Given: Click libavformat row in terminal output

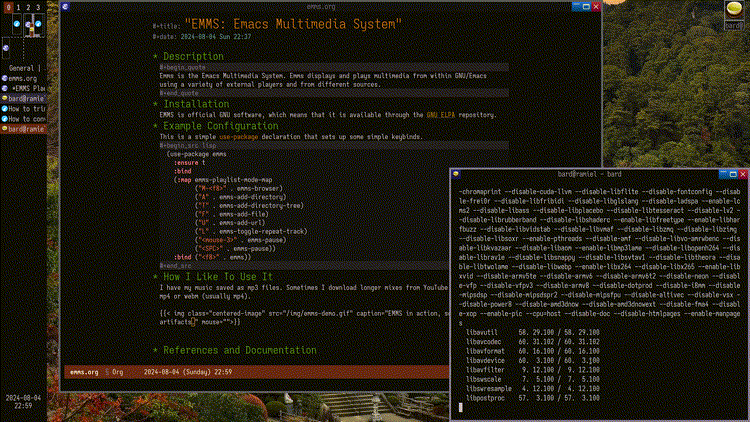Looking at the screenshot, I should click(532, 351).
